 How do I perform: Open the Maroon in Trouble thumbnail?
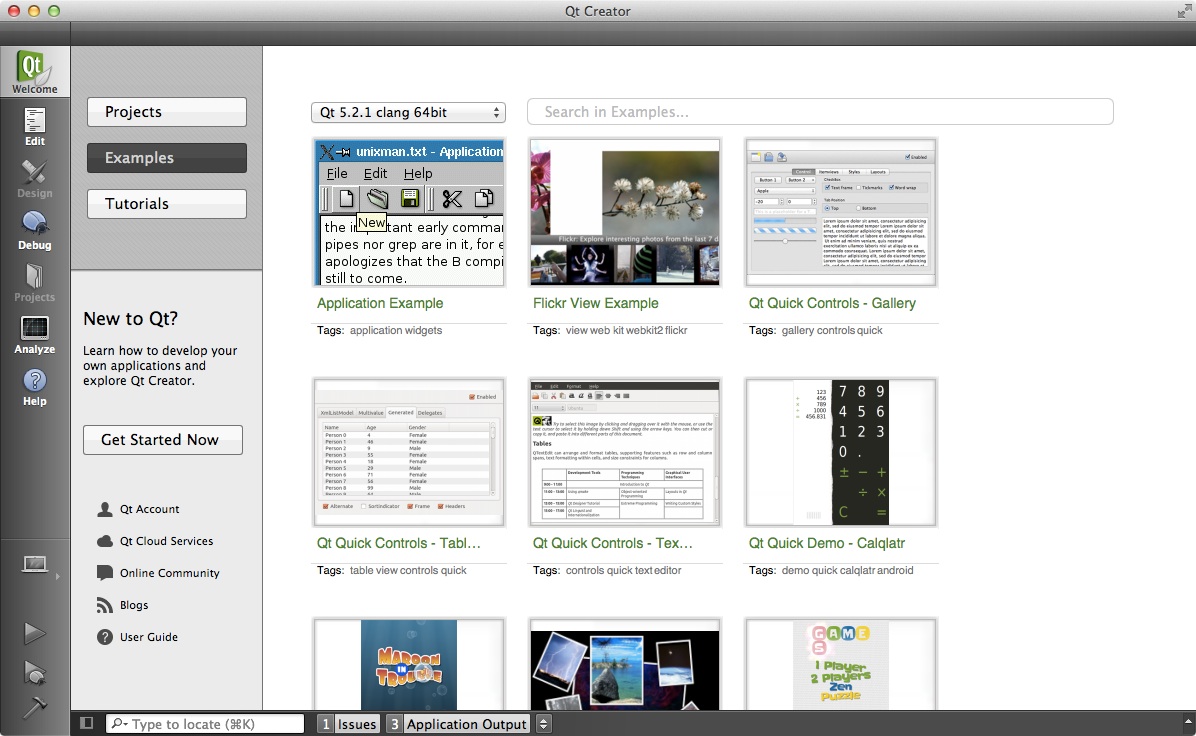409,664
